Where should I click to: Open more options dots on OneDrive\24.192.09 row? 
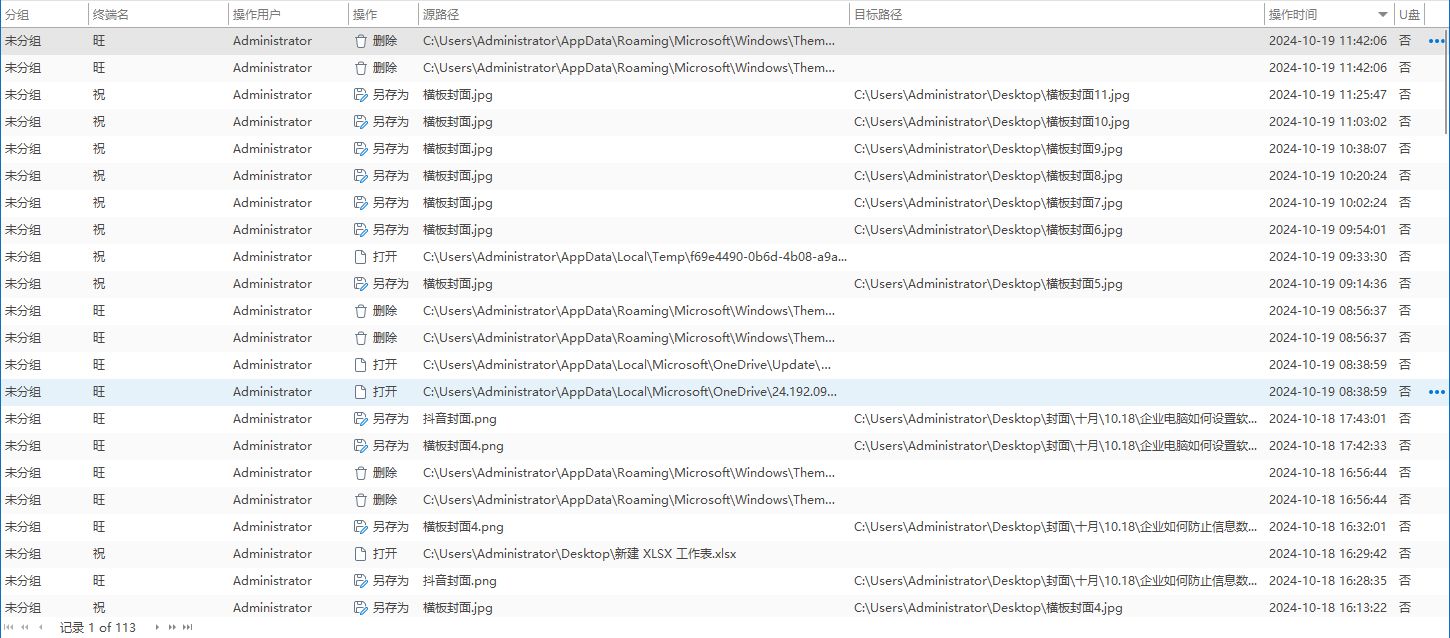(1437, 392)
